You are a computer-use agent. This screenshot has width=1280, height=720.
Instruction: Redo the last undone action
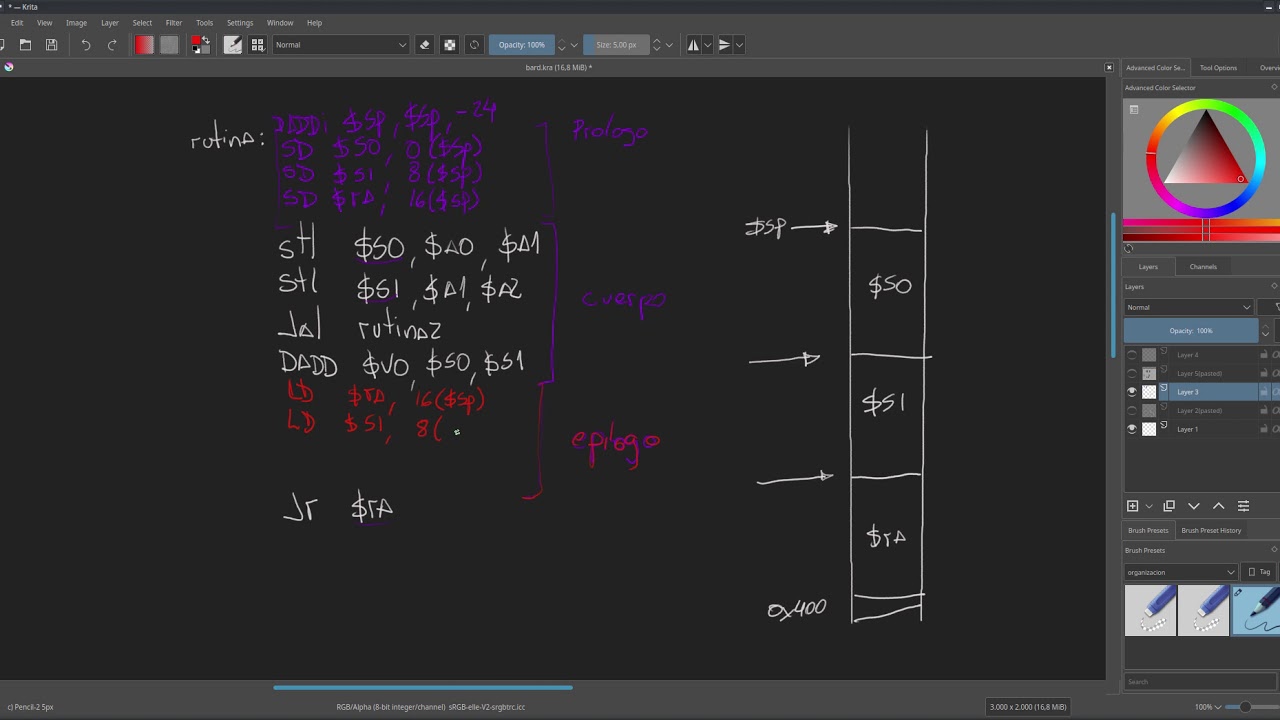[111, 44]
